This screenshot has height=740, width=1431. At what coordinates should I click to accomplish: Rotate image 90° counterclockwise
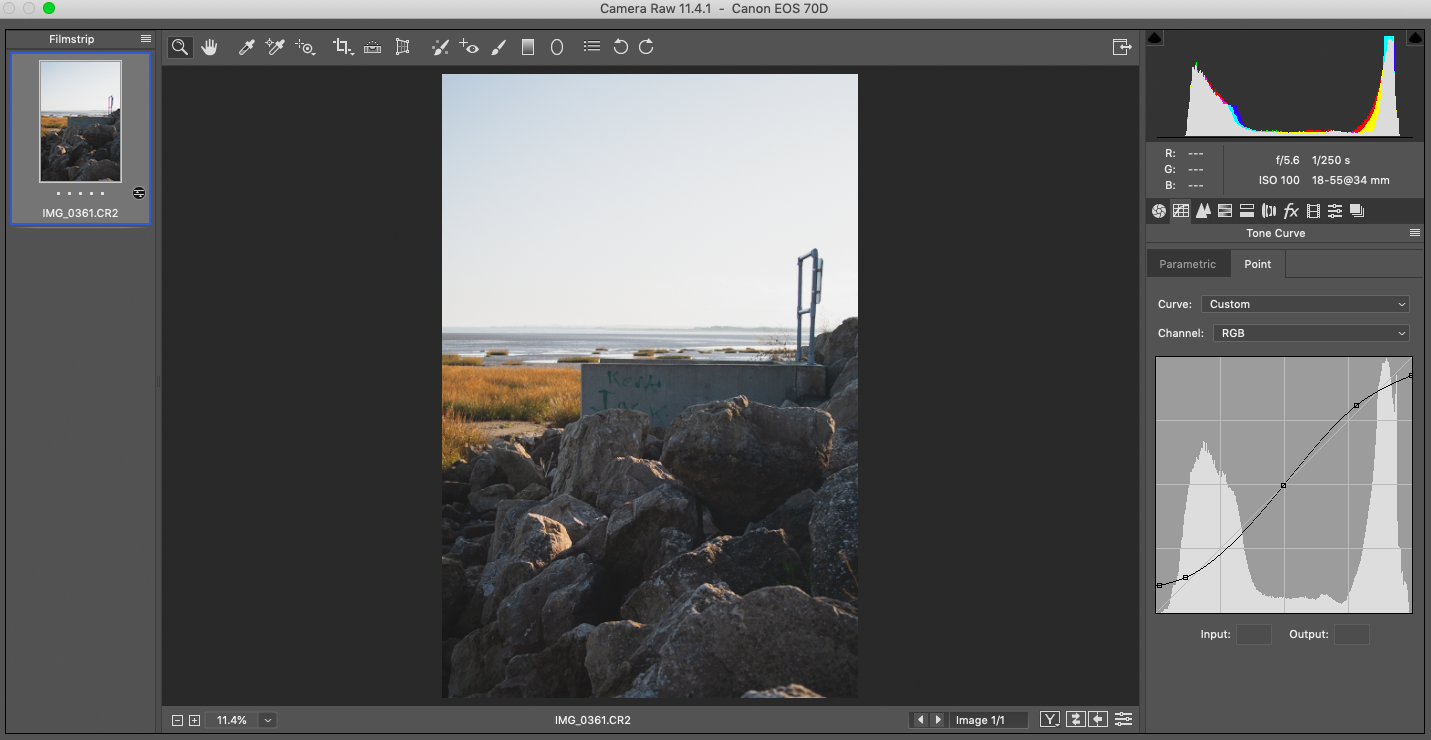click(x=620, y=47)
